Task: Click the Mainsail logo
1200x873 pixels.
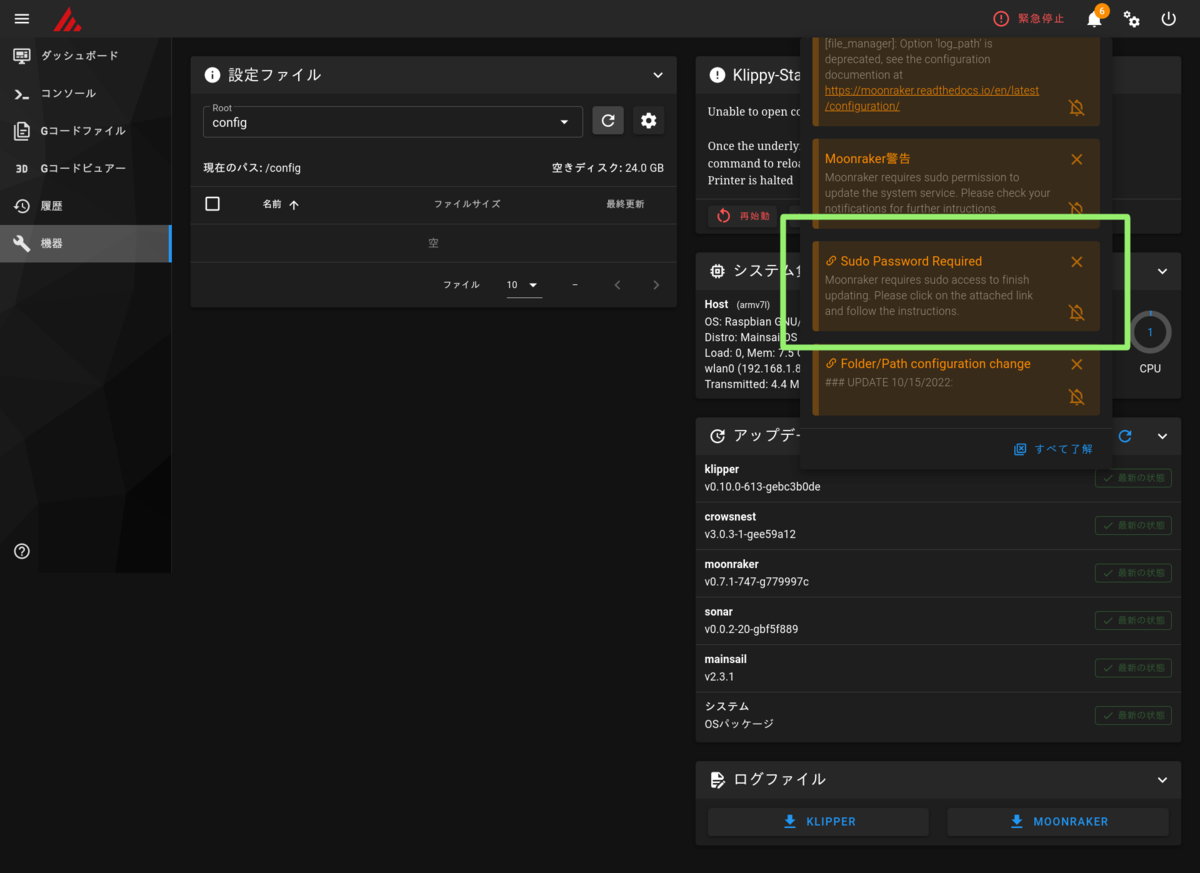Action: pyautogui.click(x=67, y=19)
